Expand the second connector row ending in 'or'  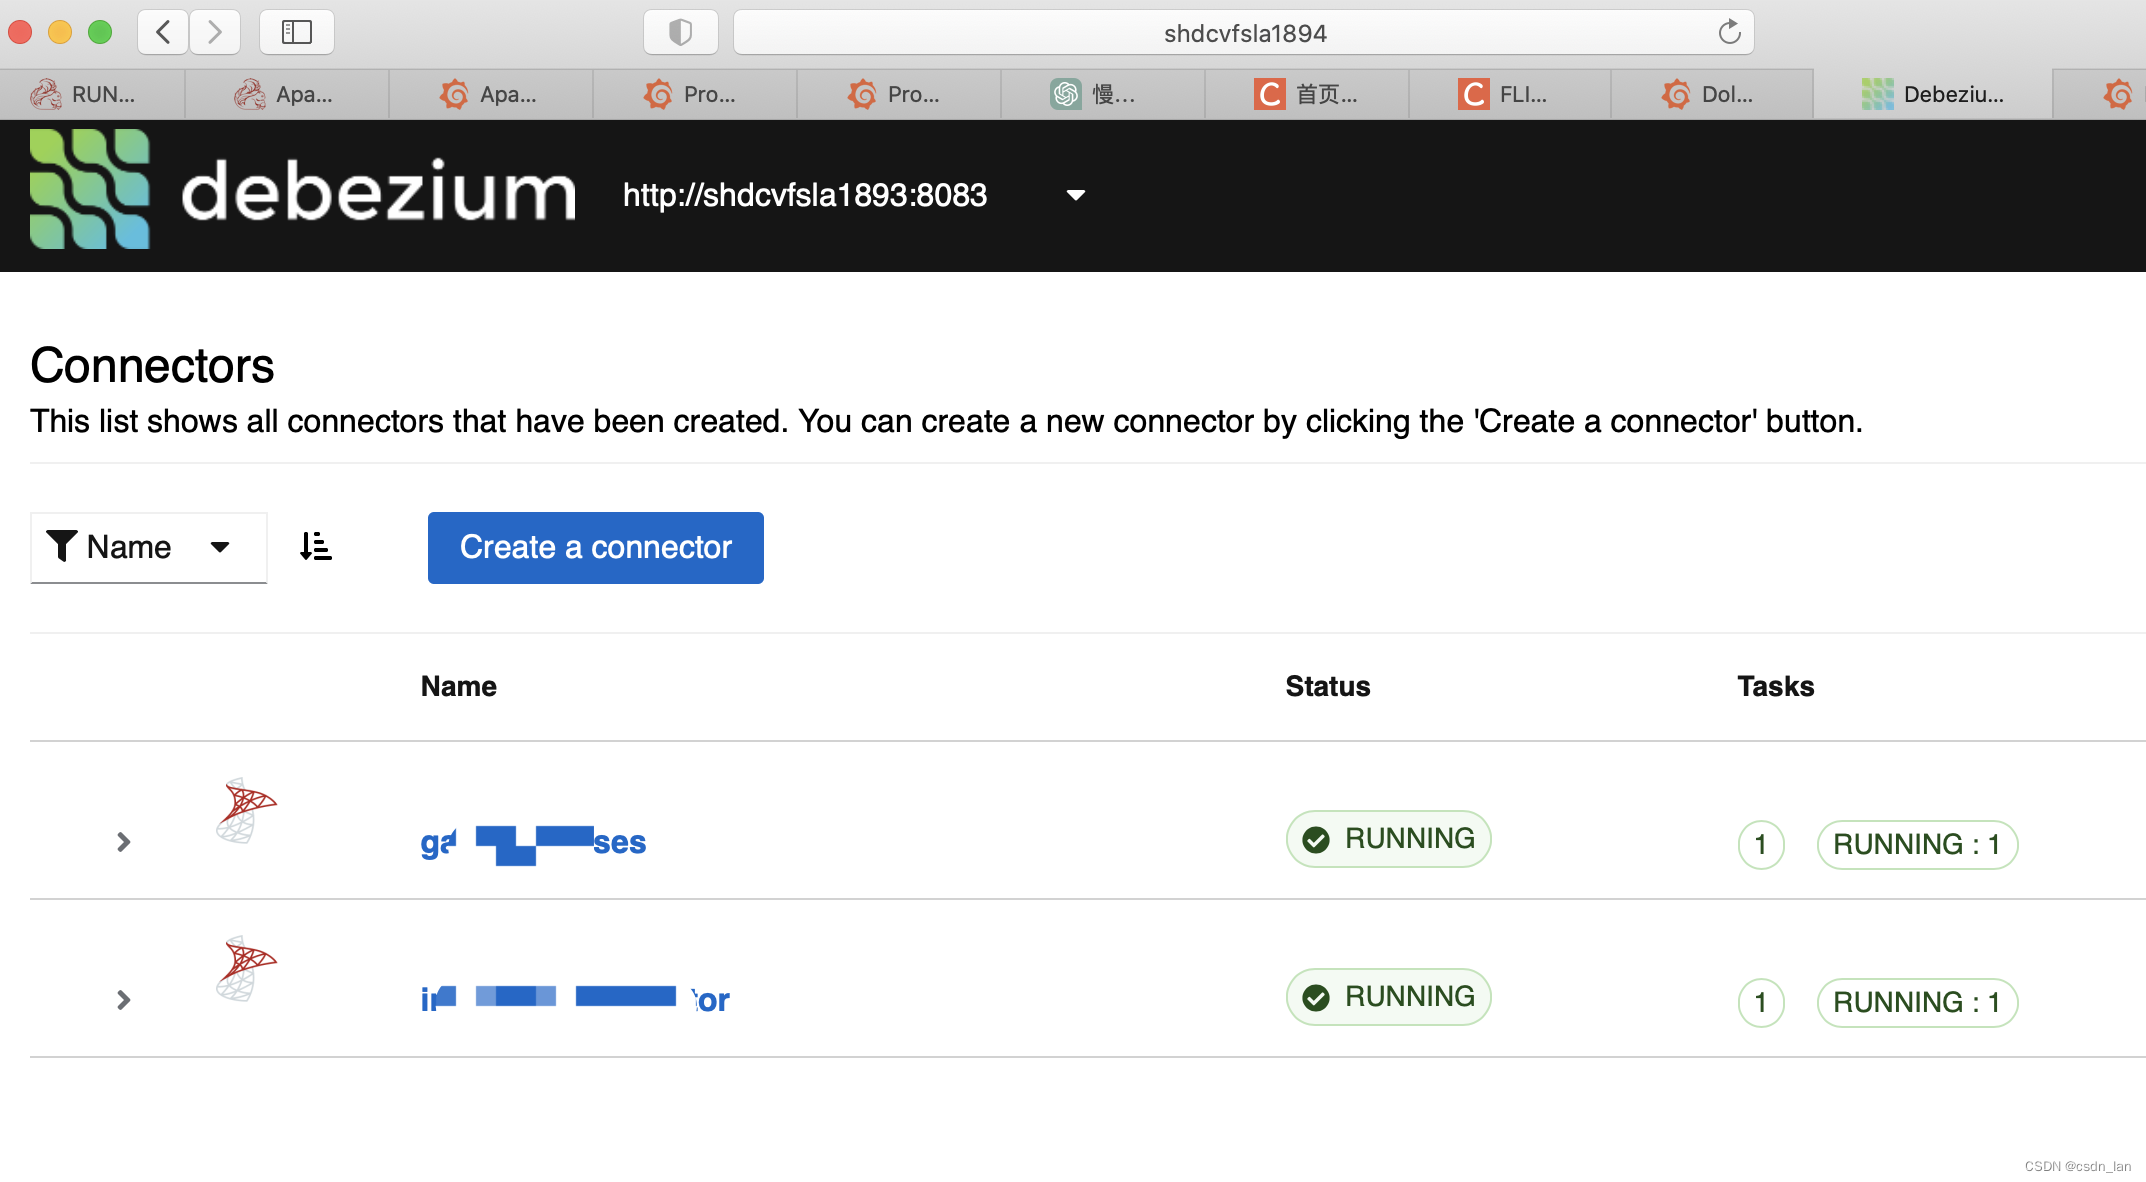tap(123, 1000)
